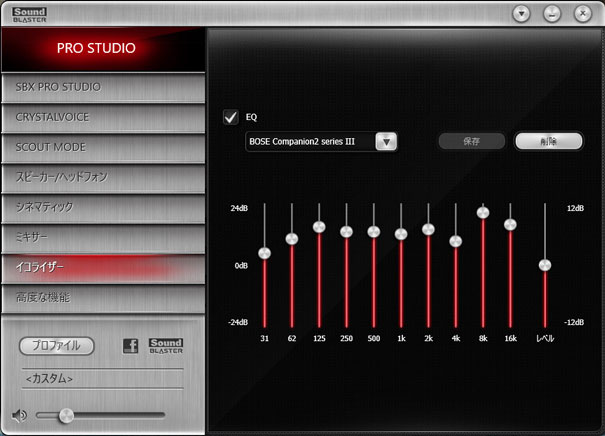The width and height of the screenshot is (605, 436).
Task: Click the 4k band slider knob
Action: coord(456,241)
